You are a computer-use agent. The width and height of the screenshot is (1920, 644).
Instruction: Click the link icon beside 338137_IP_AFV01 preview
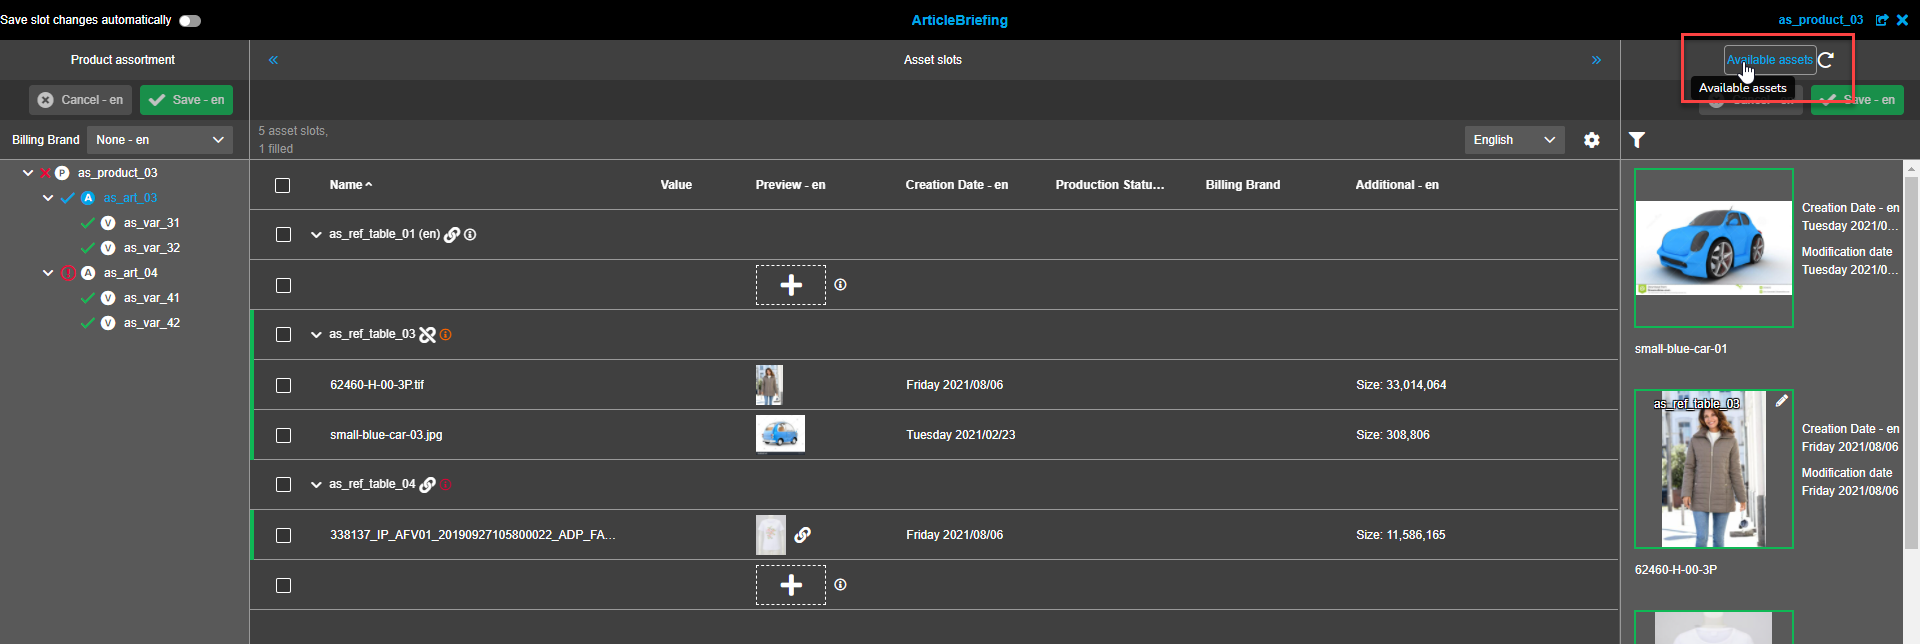(x=802, y=535)
